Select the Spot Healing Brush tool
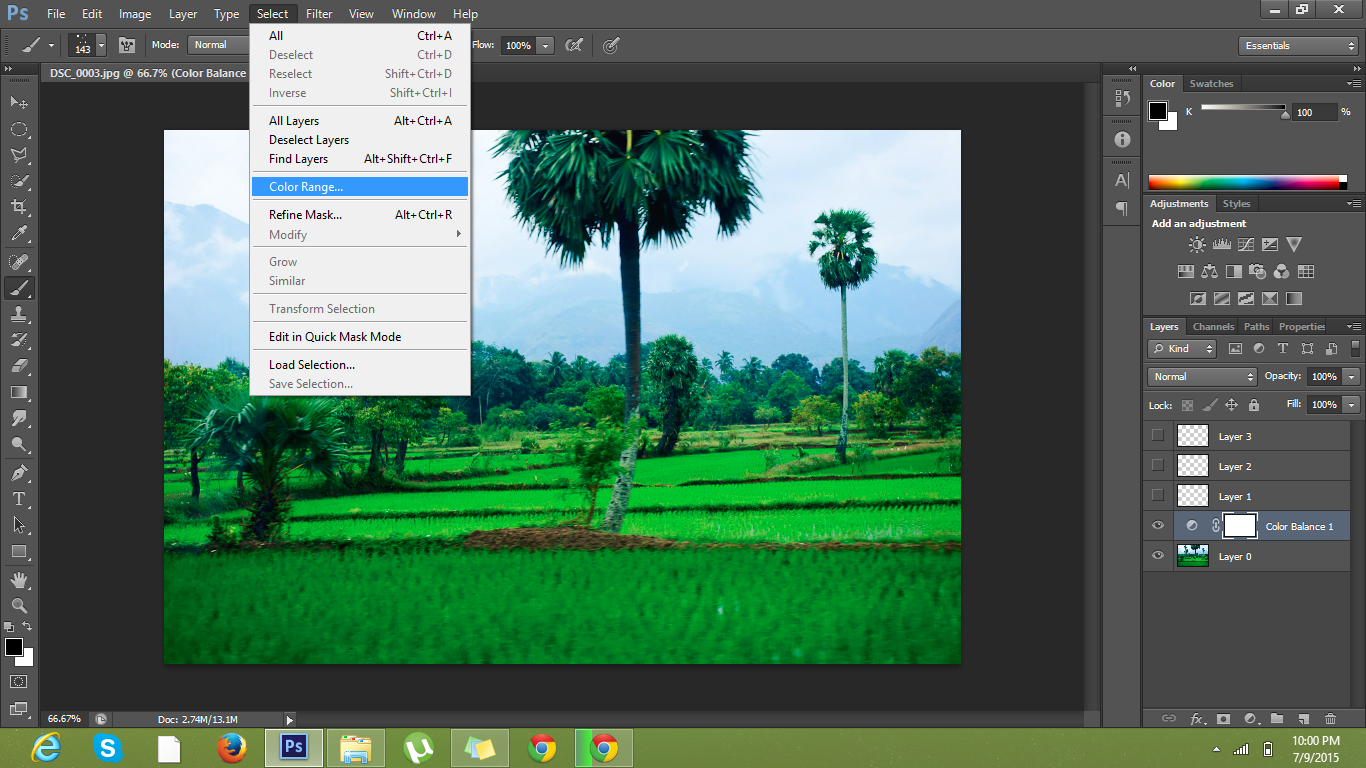The width and height of the screenshot is (1366, 768). pos(19,262)
